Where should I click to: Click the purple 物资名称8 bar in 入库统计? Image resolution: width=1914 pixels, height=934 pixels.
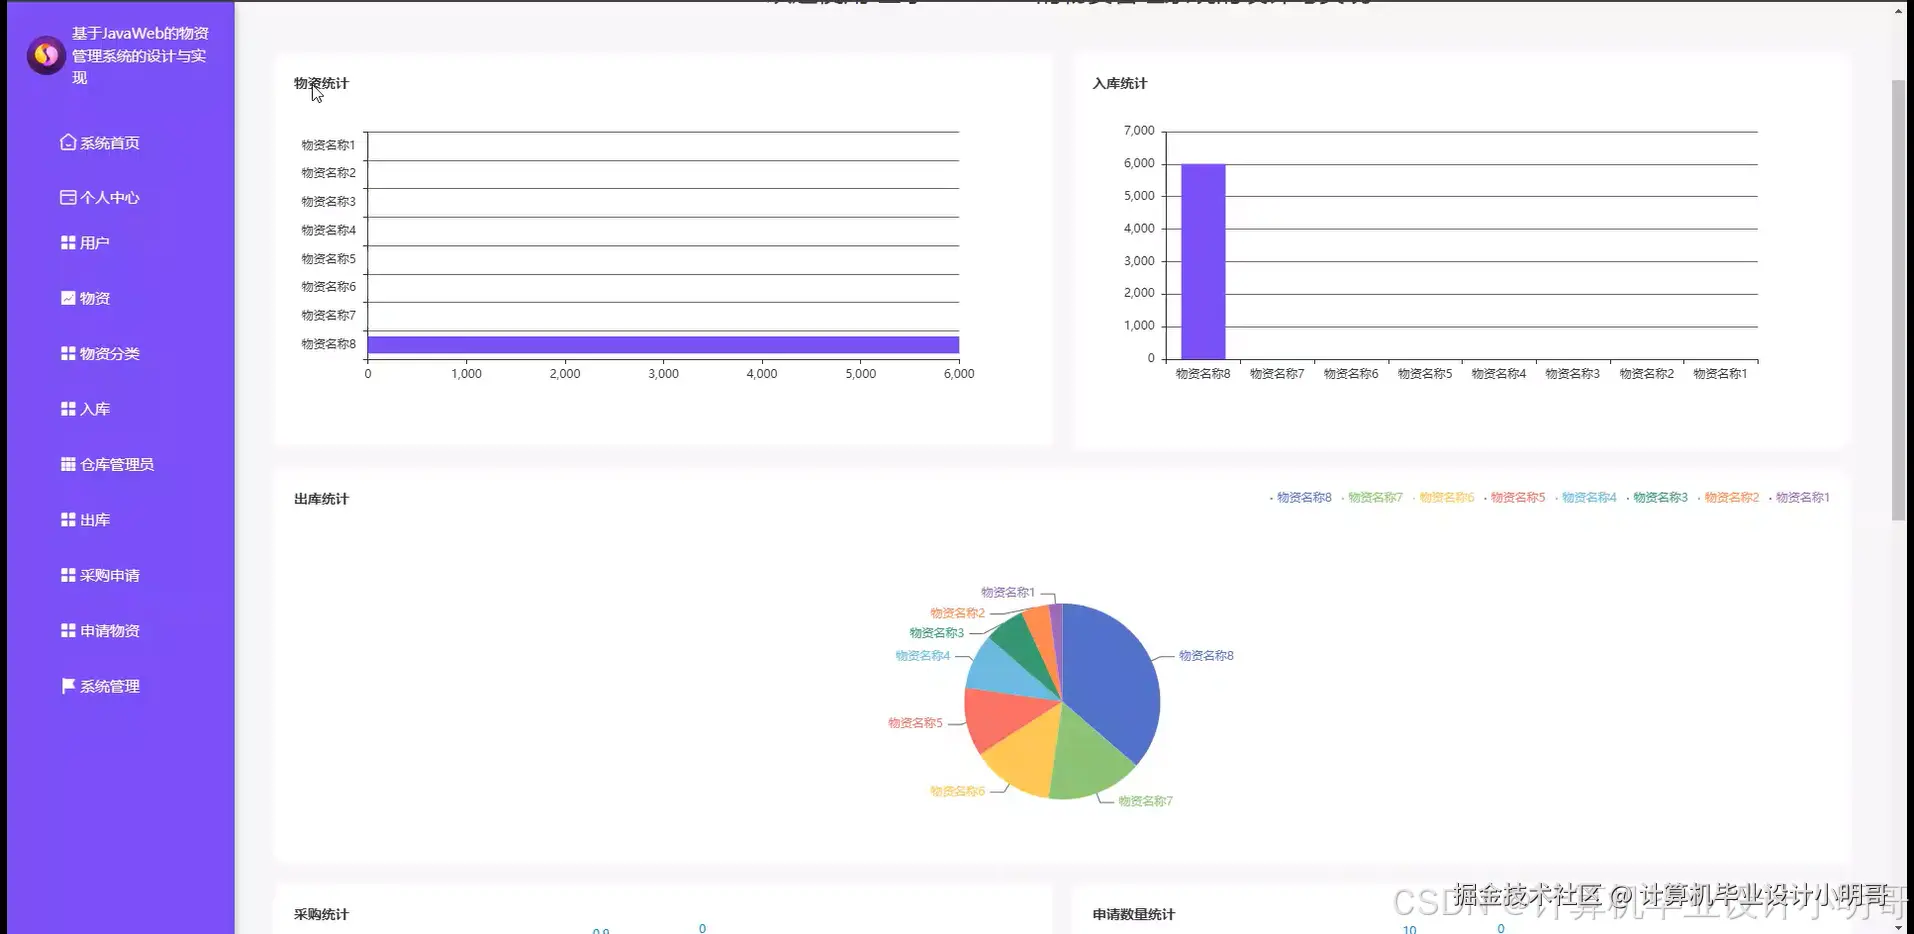[1203, 262]
